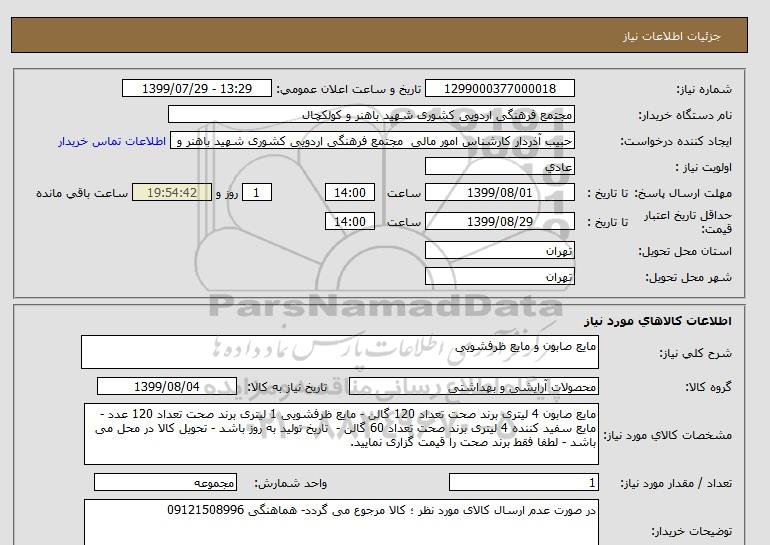Select the delivery city field تهران
Image resolution: width=770 pixels, height=545 pixels.
click(499, 276)
